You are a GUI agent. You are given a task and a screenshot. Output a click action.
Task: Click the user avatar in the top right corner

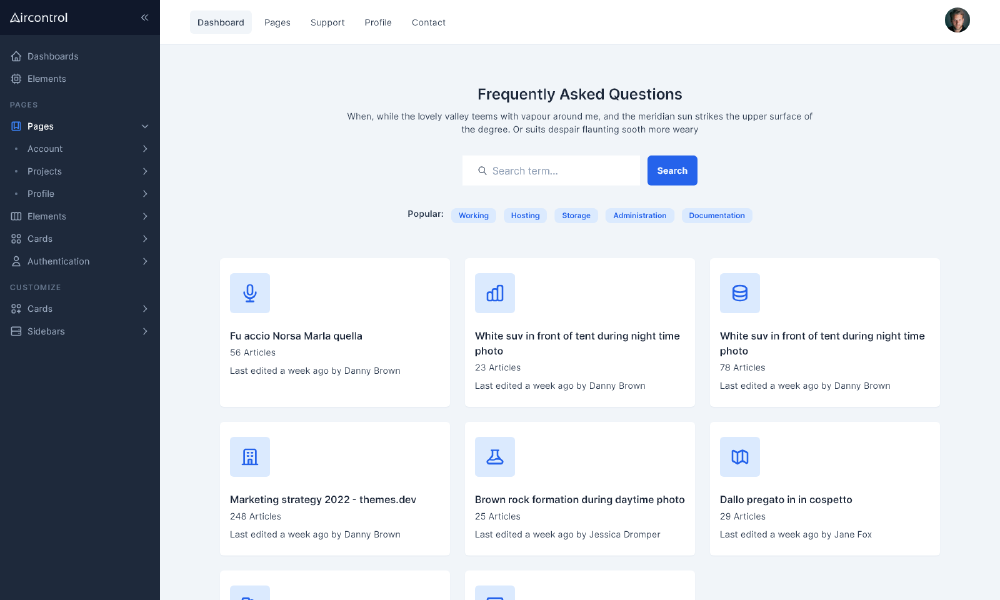pyautogui.click(x=957, y=19)
